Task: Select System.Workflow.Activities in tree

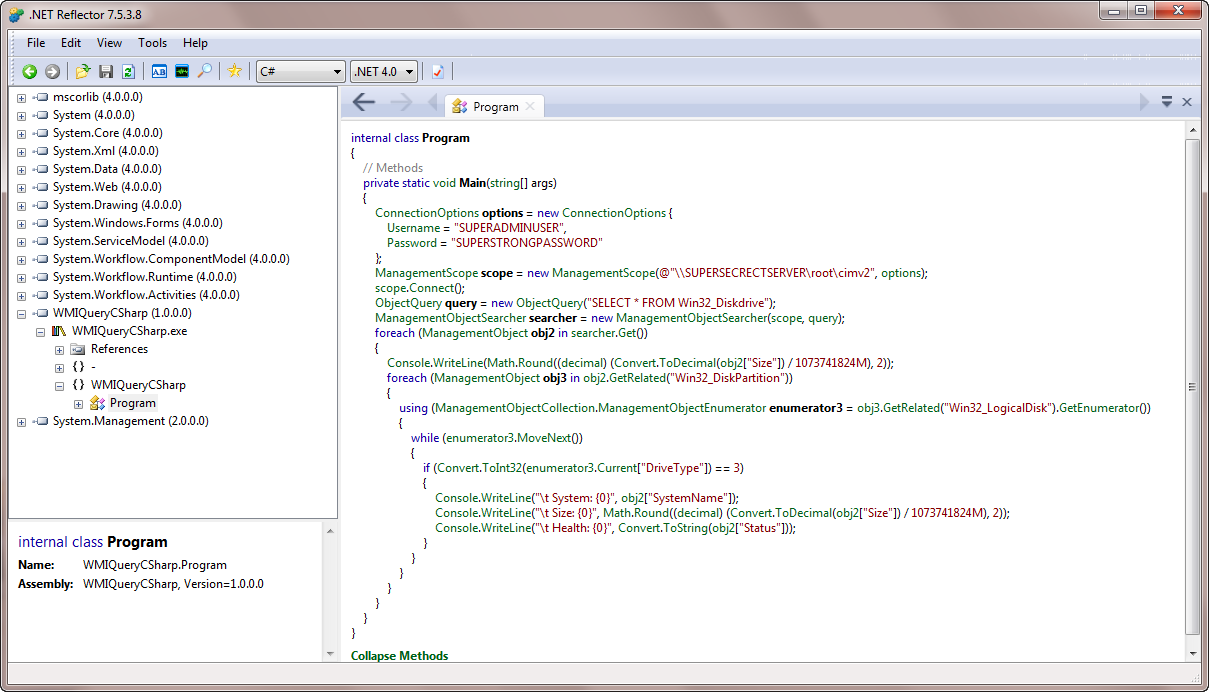Action: (x=146, y=295)
